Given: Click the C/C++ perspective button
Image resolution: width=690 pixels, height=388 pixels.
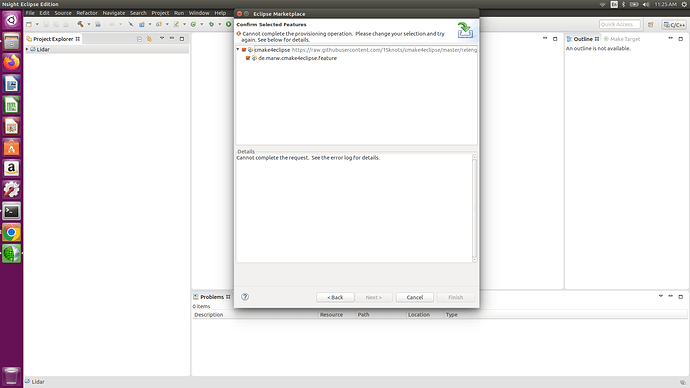Looking at the screenshot, I should (x=674, y=25).
